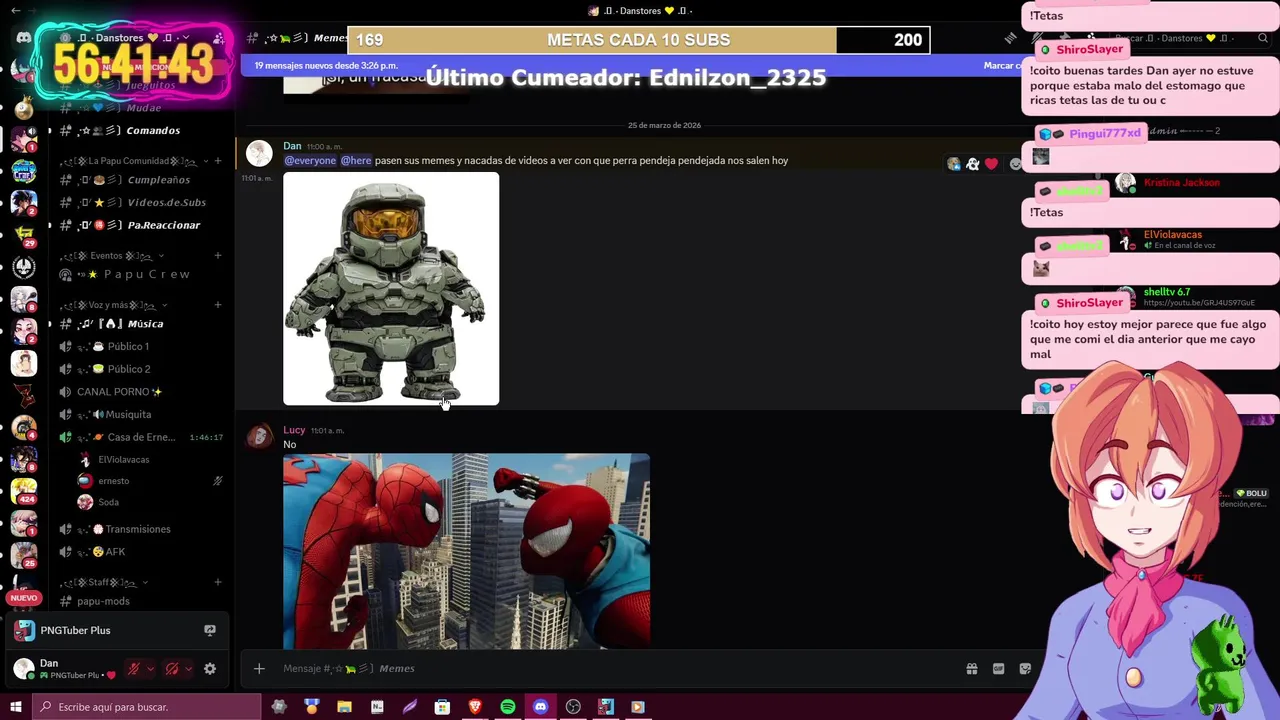
Task: Click the Windows taskbar search box
Action: 146,707
